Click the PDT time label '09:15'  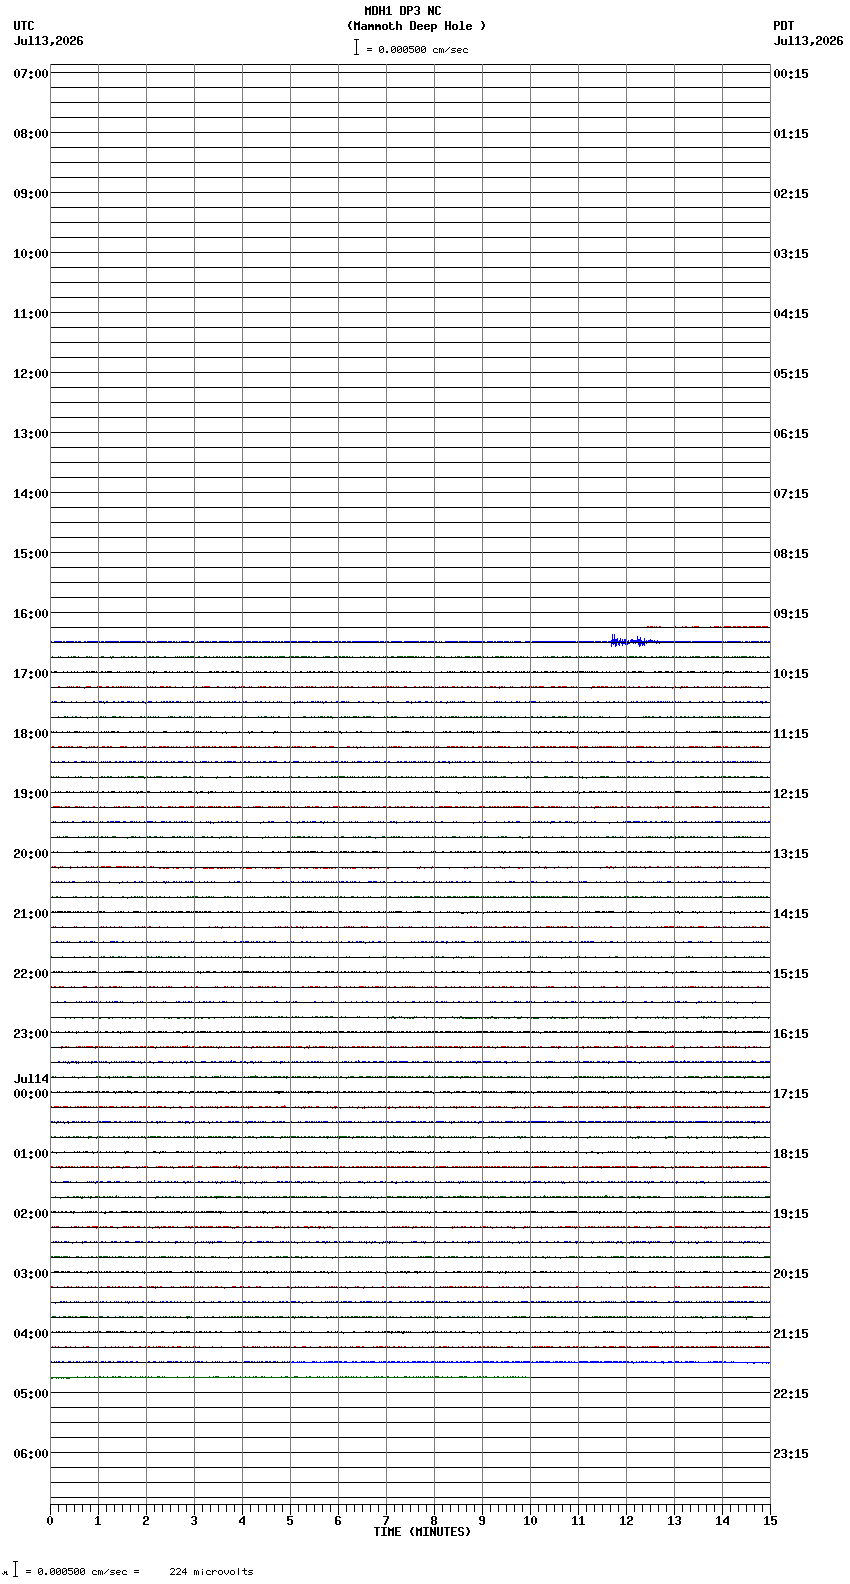pos(791,614)
